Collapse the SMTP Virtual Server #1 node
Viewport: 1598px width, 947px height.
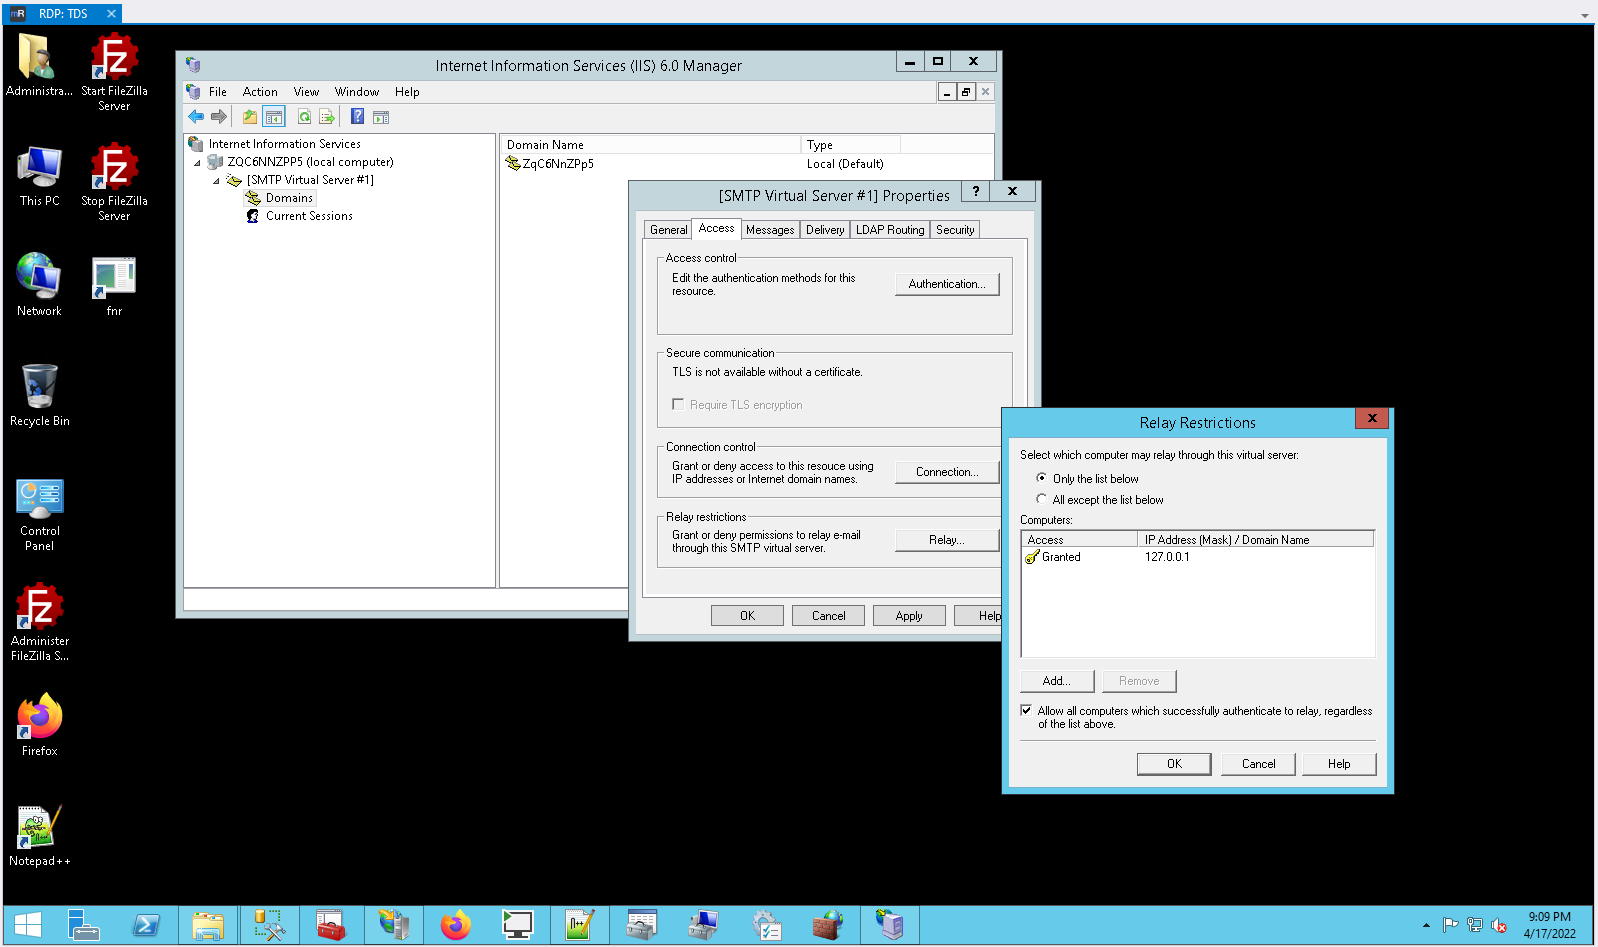coord(216,180)
